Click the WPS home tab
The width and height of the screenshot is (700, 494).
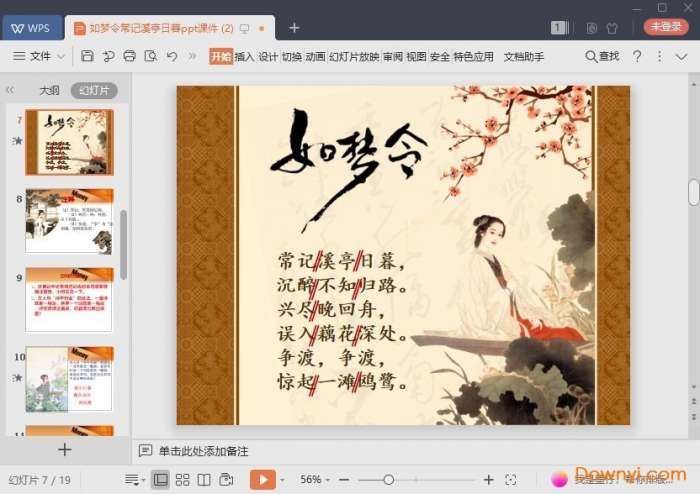click(x=32, y=28)
